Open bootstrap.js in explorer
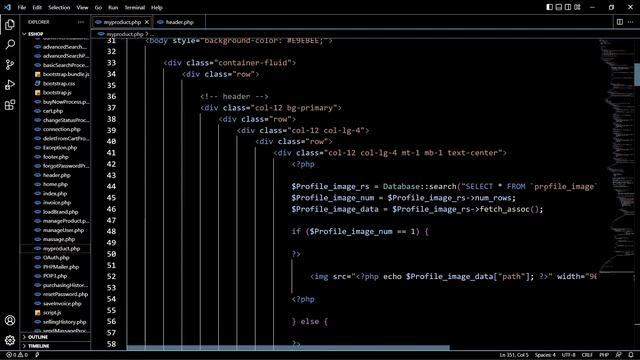 [57, 93]
